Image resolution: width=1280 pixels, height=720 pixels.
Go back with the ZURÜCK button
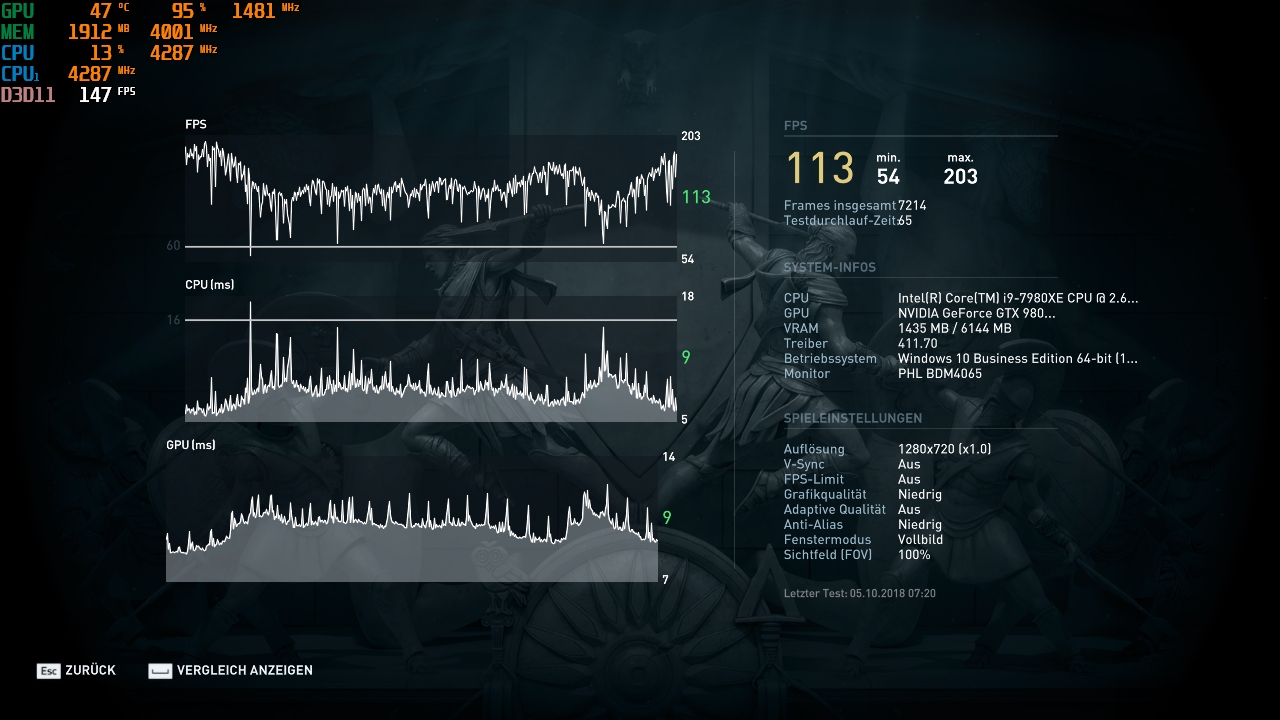tap(76, 671)
